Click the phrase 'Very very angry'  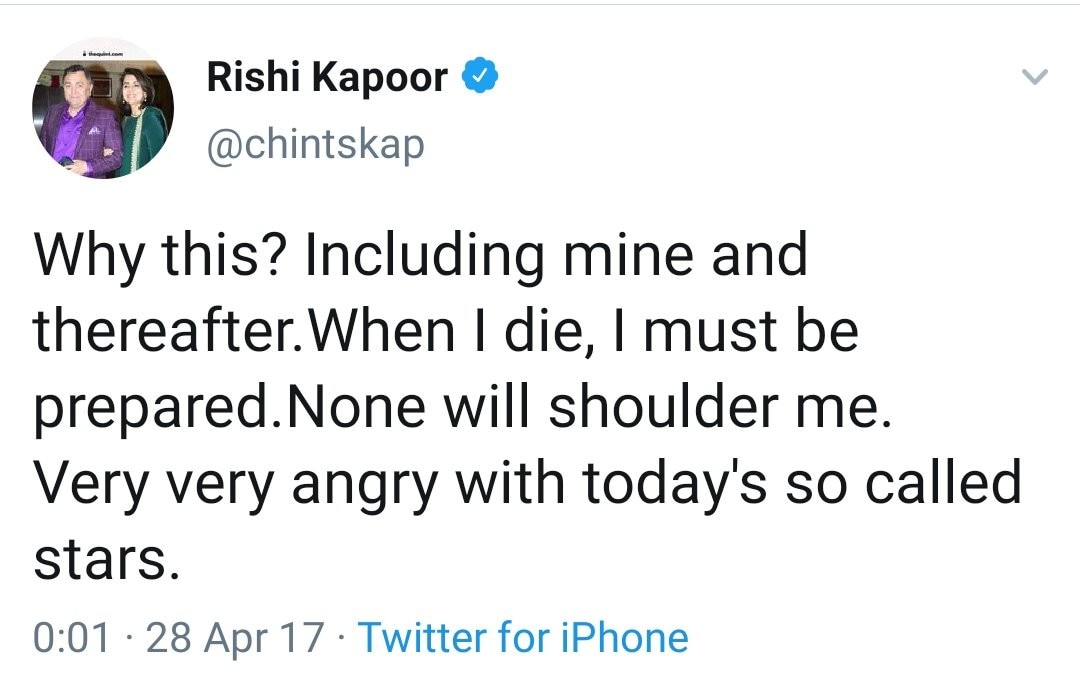(x=239, y=483)
